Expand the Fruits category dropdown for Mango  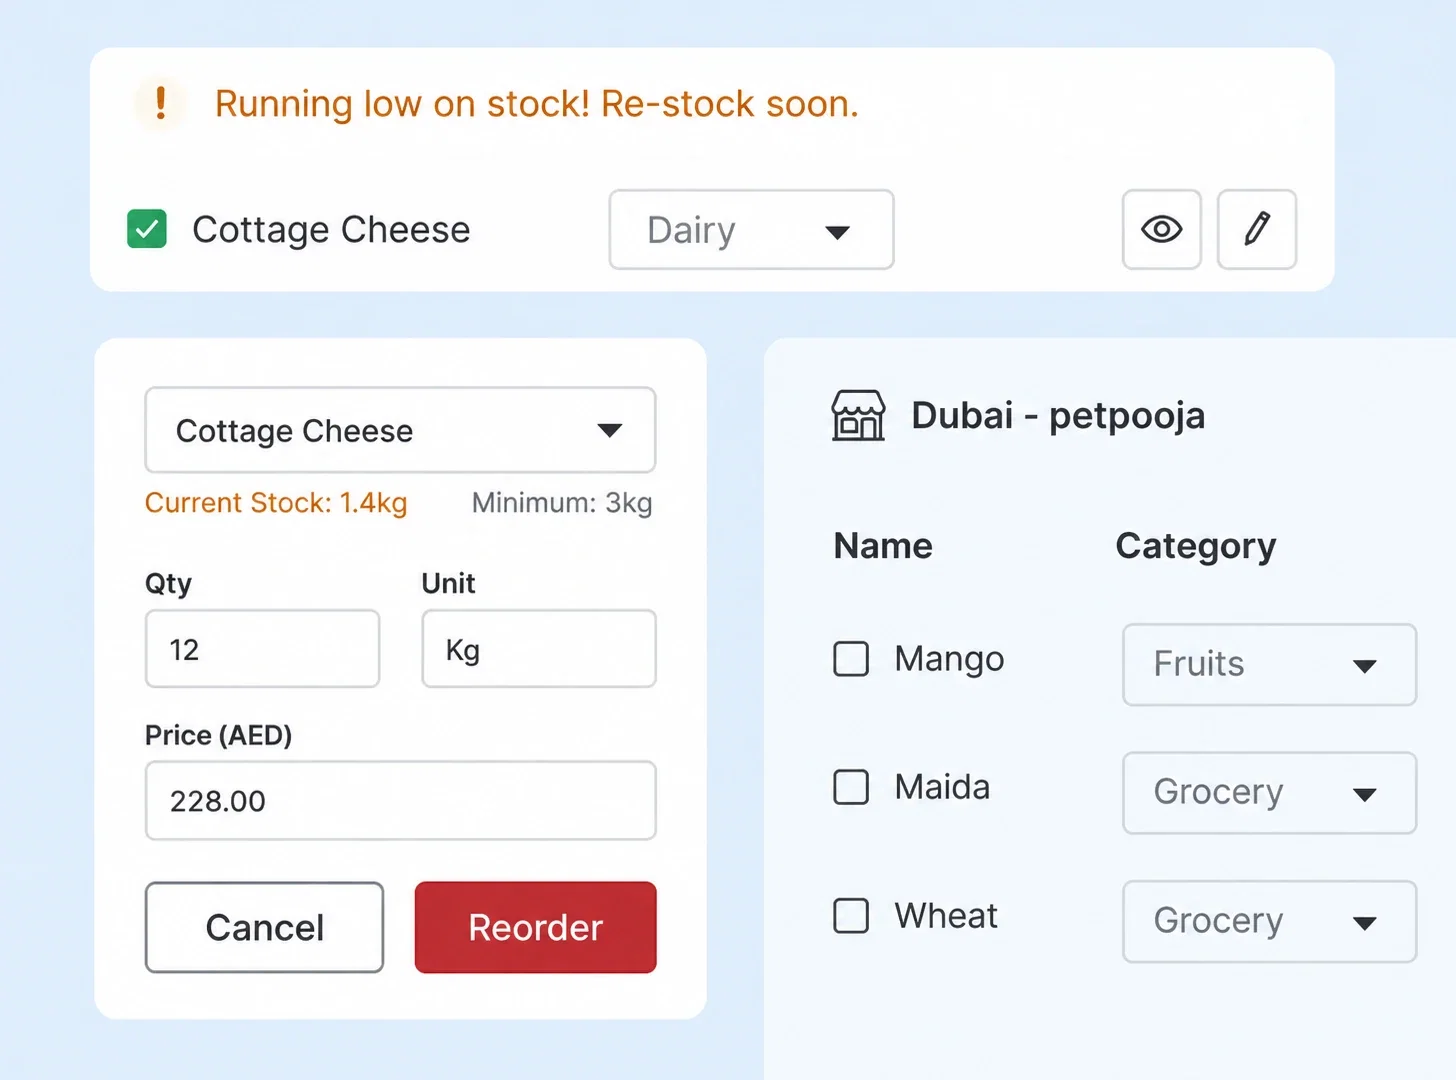(1269, 664)
